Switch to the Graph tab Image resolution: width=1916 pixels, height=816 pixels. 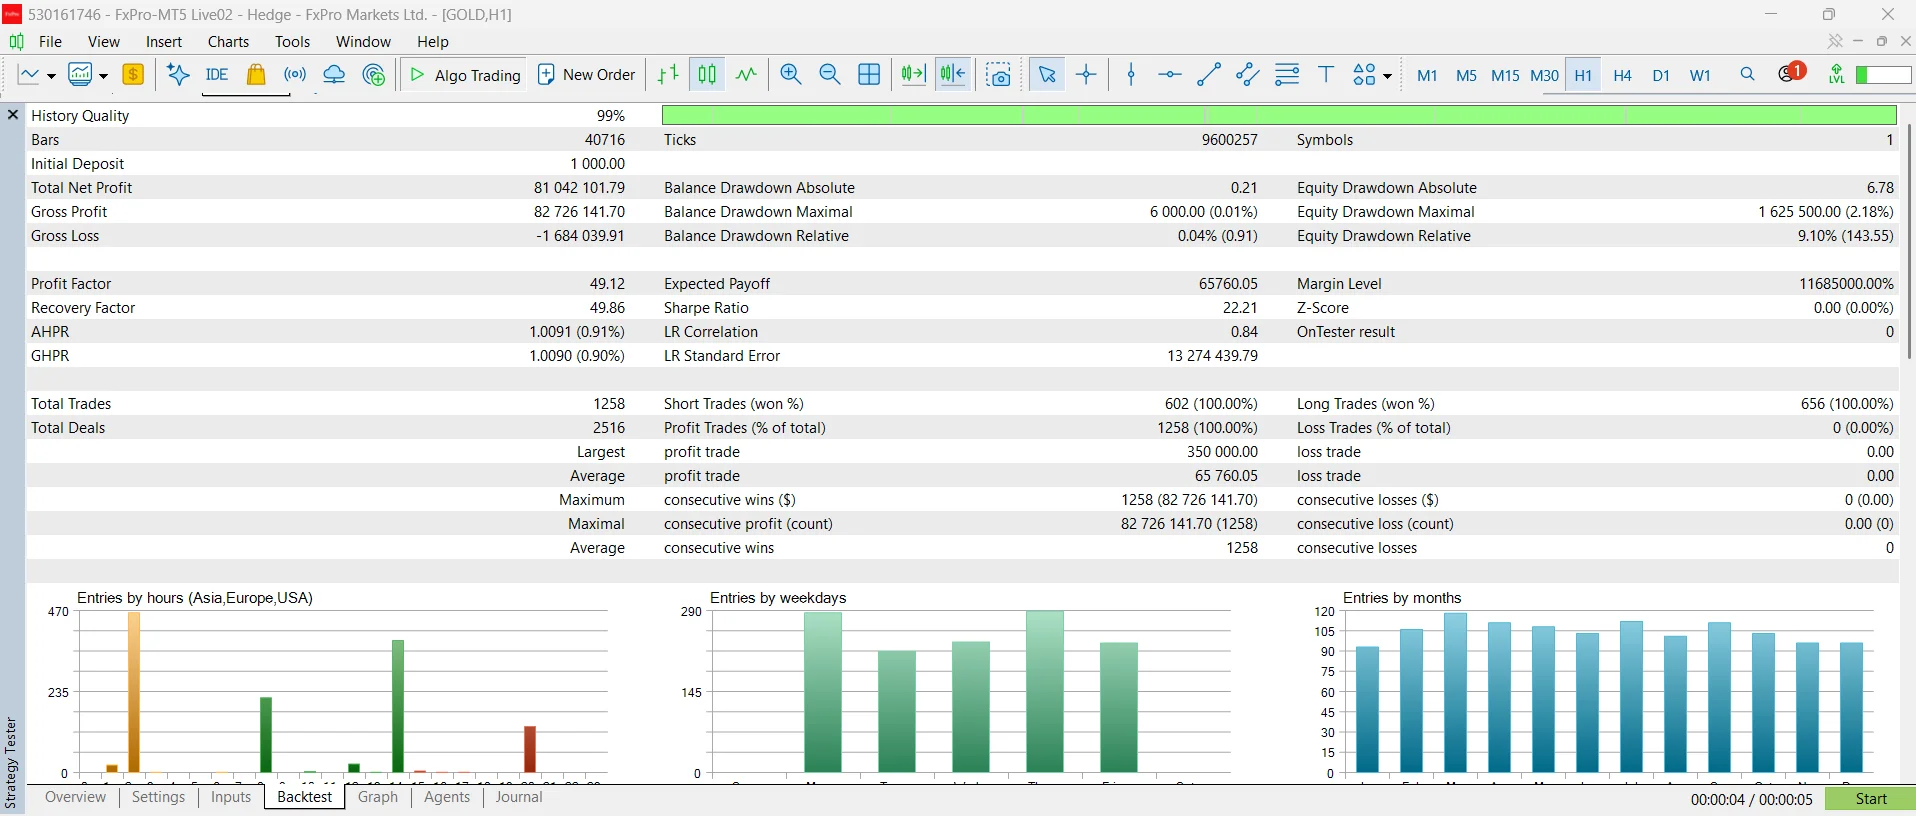pyautogui.click(x=378, y=797)
